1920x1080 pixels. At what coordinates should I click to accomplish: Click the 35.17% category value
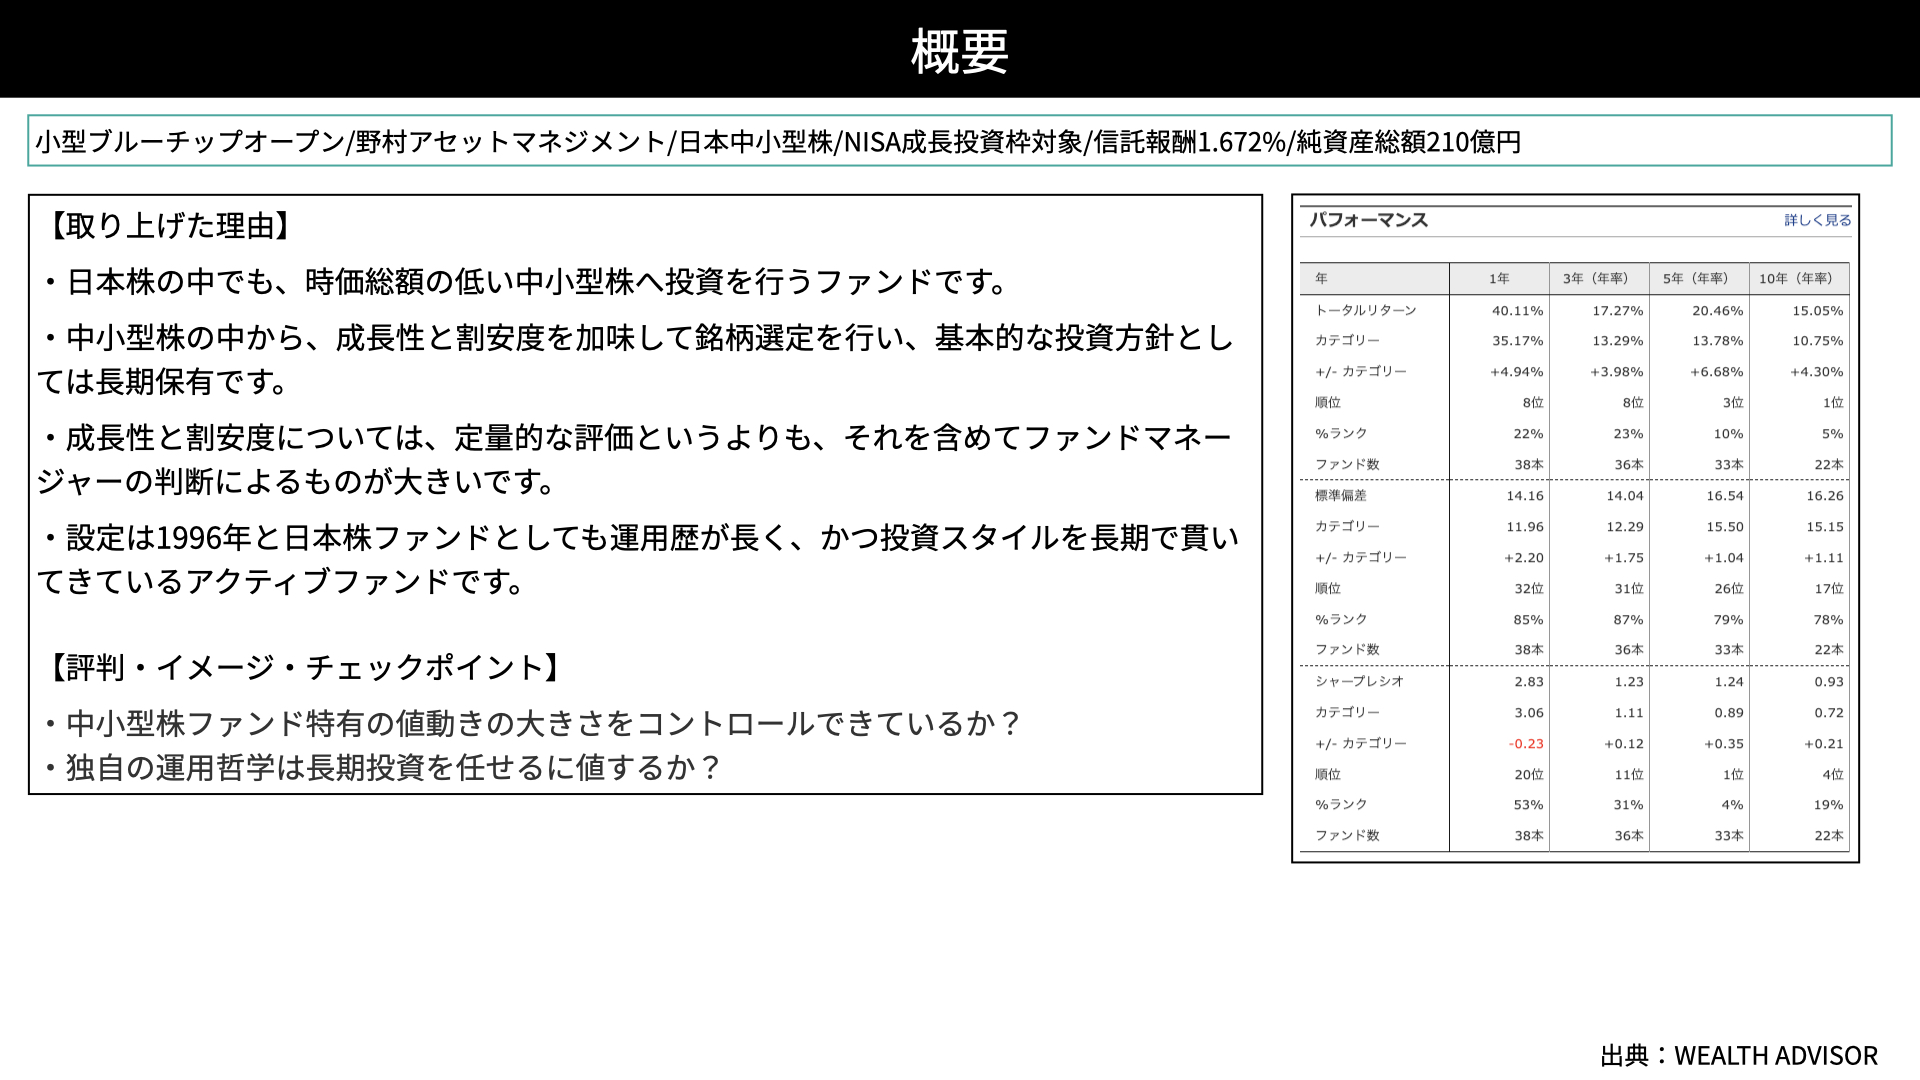pos(1518,341)
